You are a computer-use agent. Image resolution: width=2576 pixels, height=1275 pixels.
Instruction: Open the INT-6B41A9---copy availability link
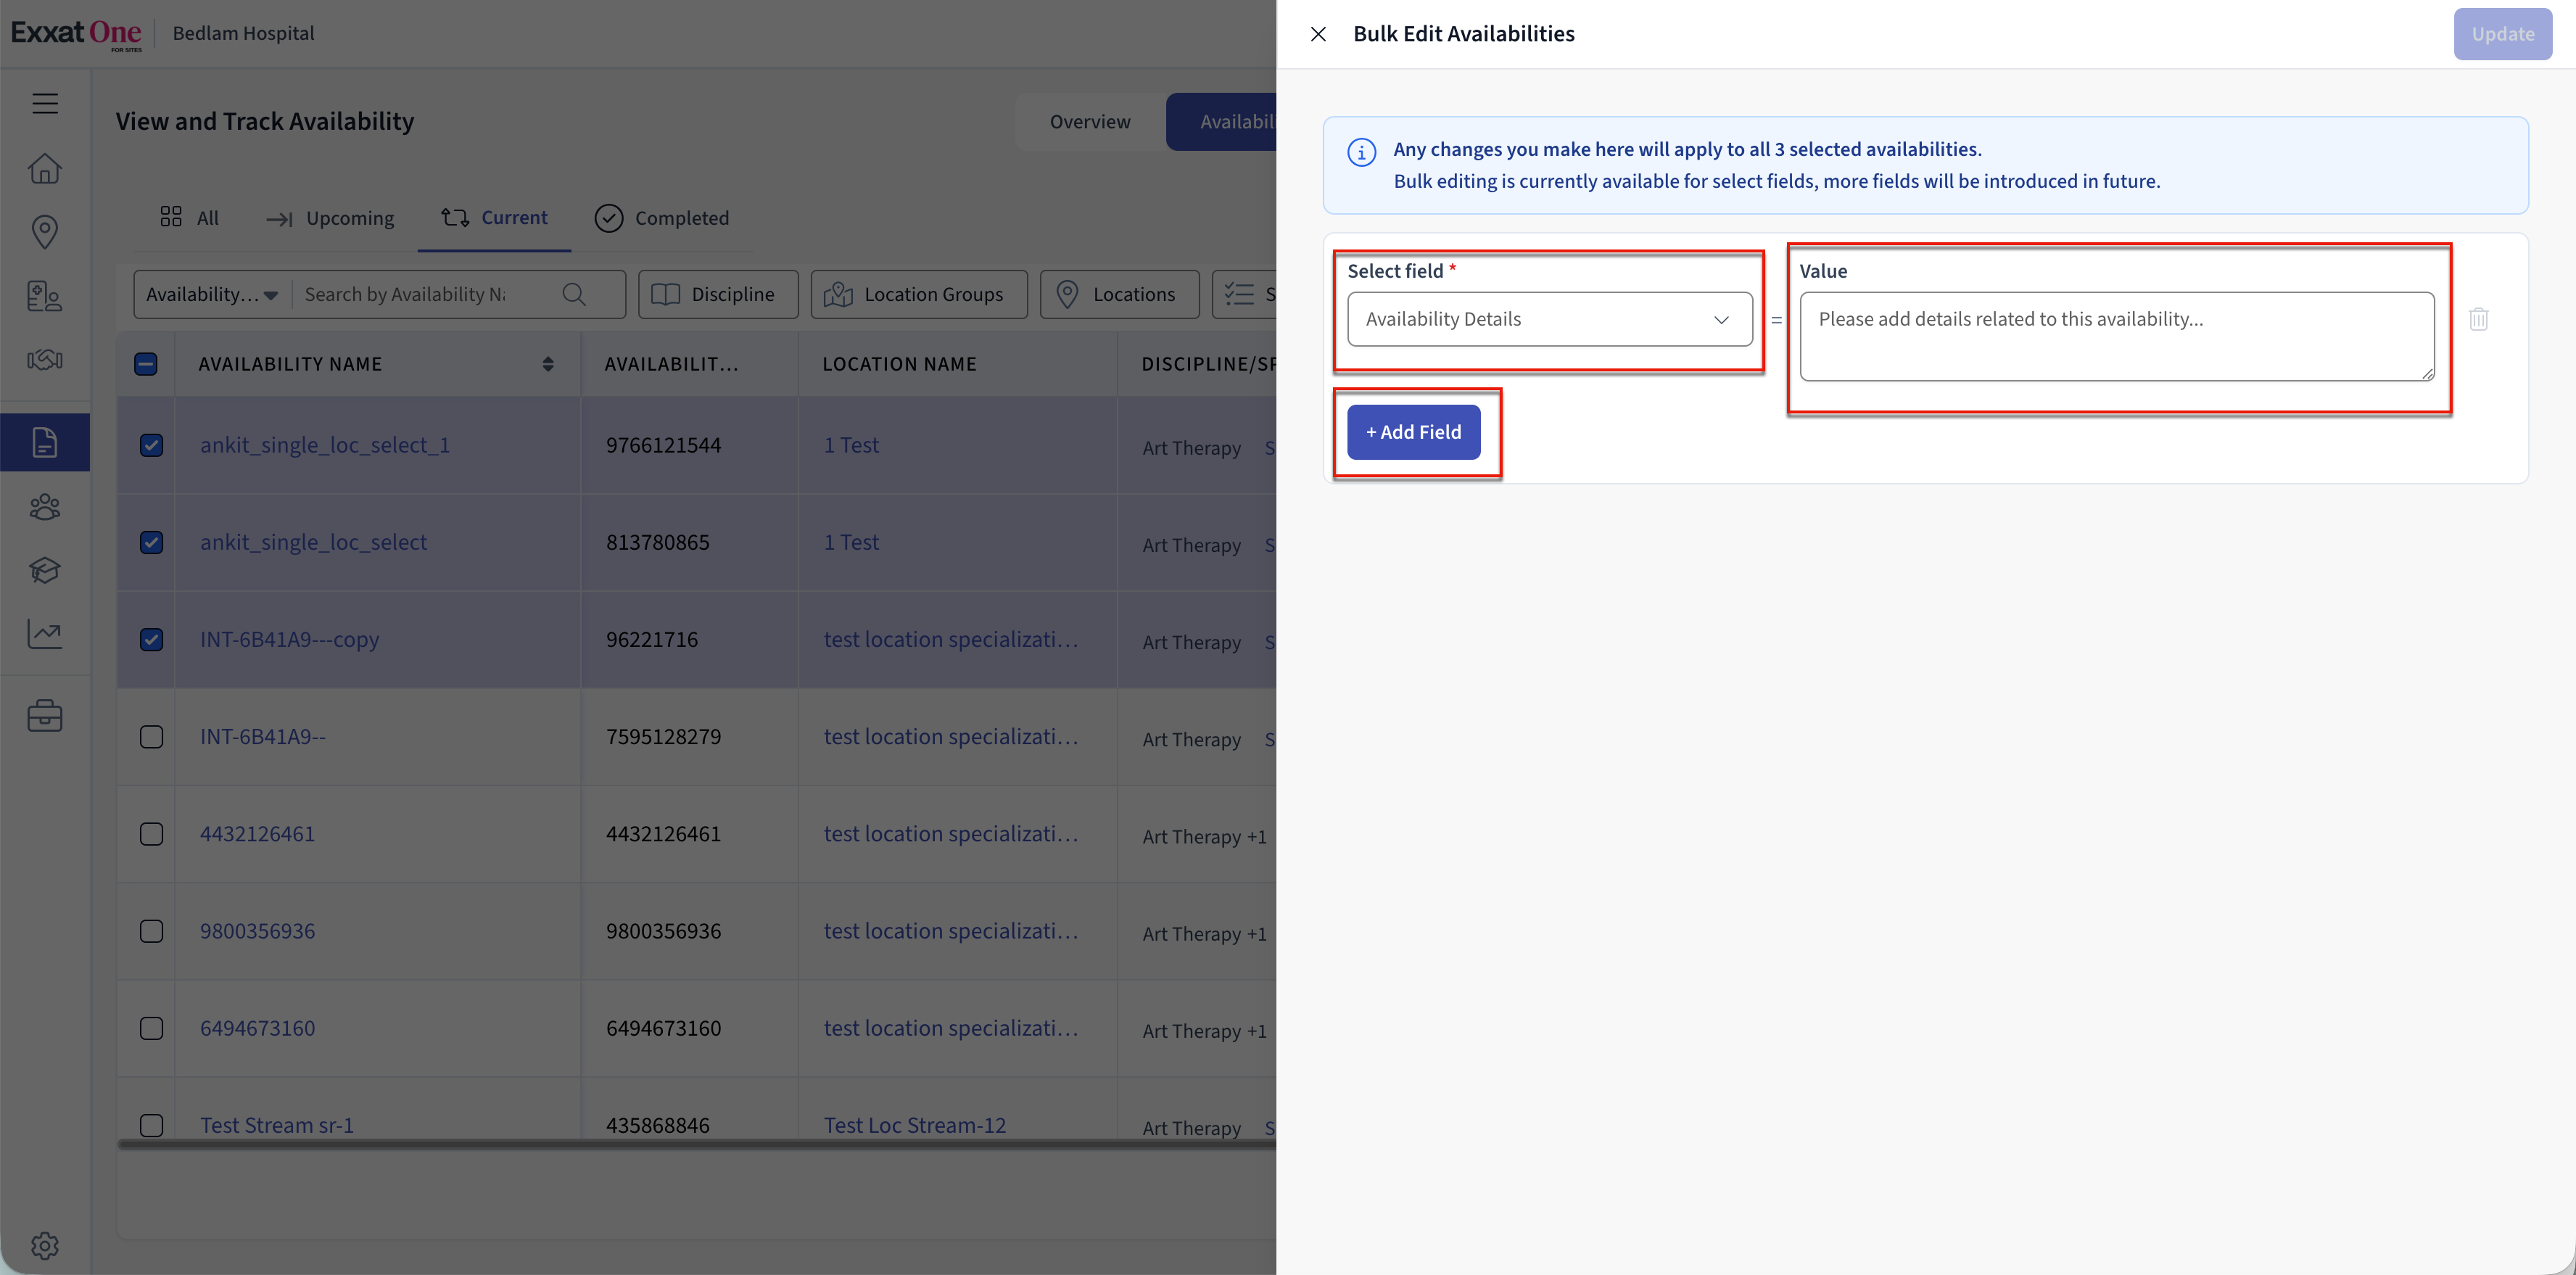pyautogui.click(x=289, y=639)
